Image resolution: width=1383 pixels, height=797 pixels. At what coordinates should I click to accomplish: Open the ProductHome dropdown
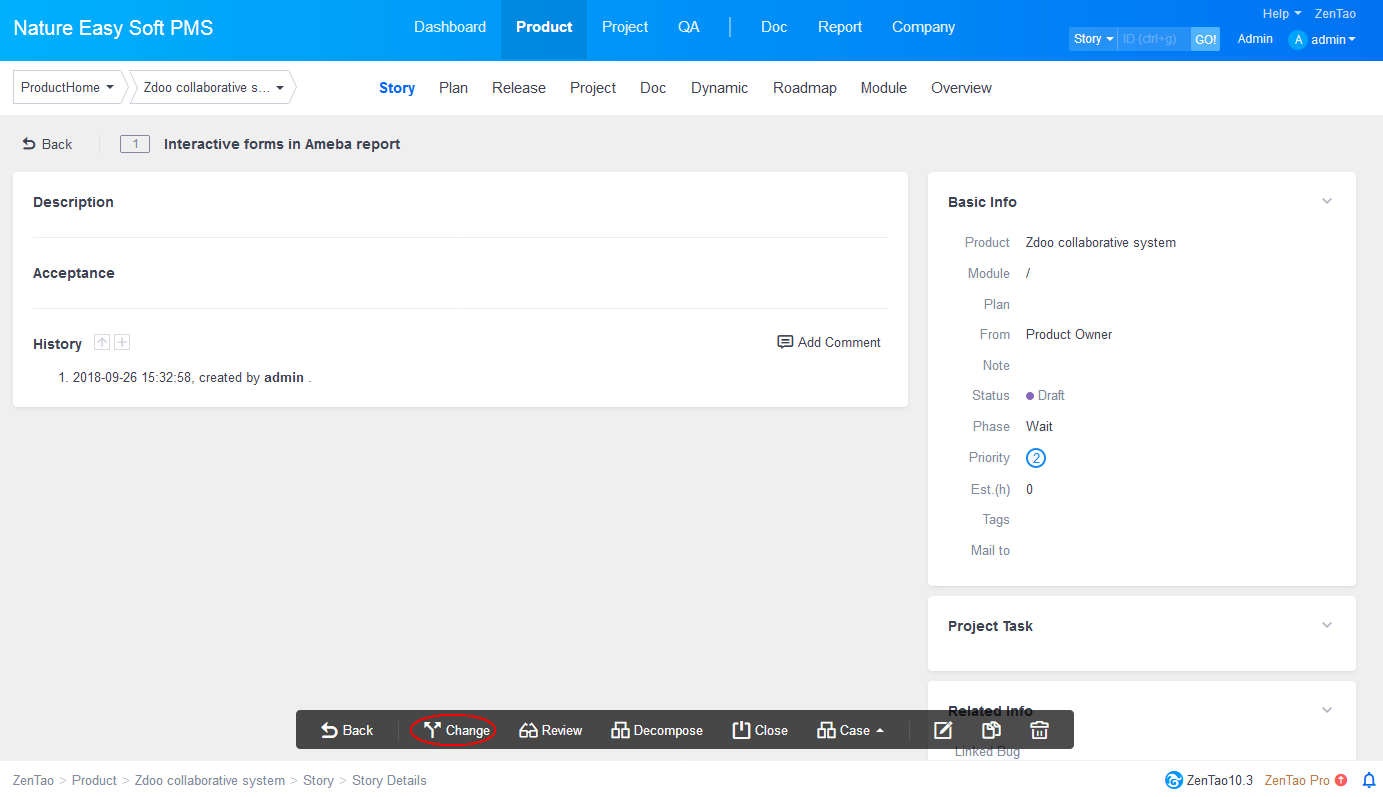67,88
